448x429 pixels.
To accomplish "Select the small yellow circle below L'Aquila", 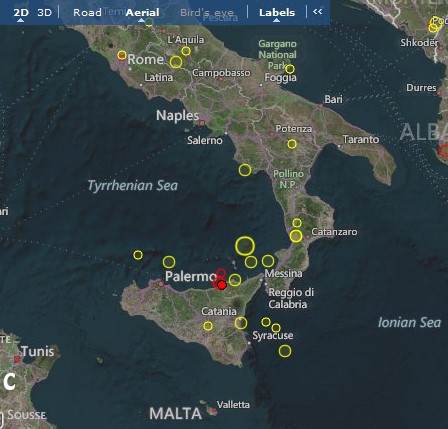I will point(186,51).
